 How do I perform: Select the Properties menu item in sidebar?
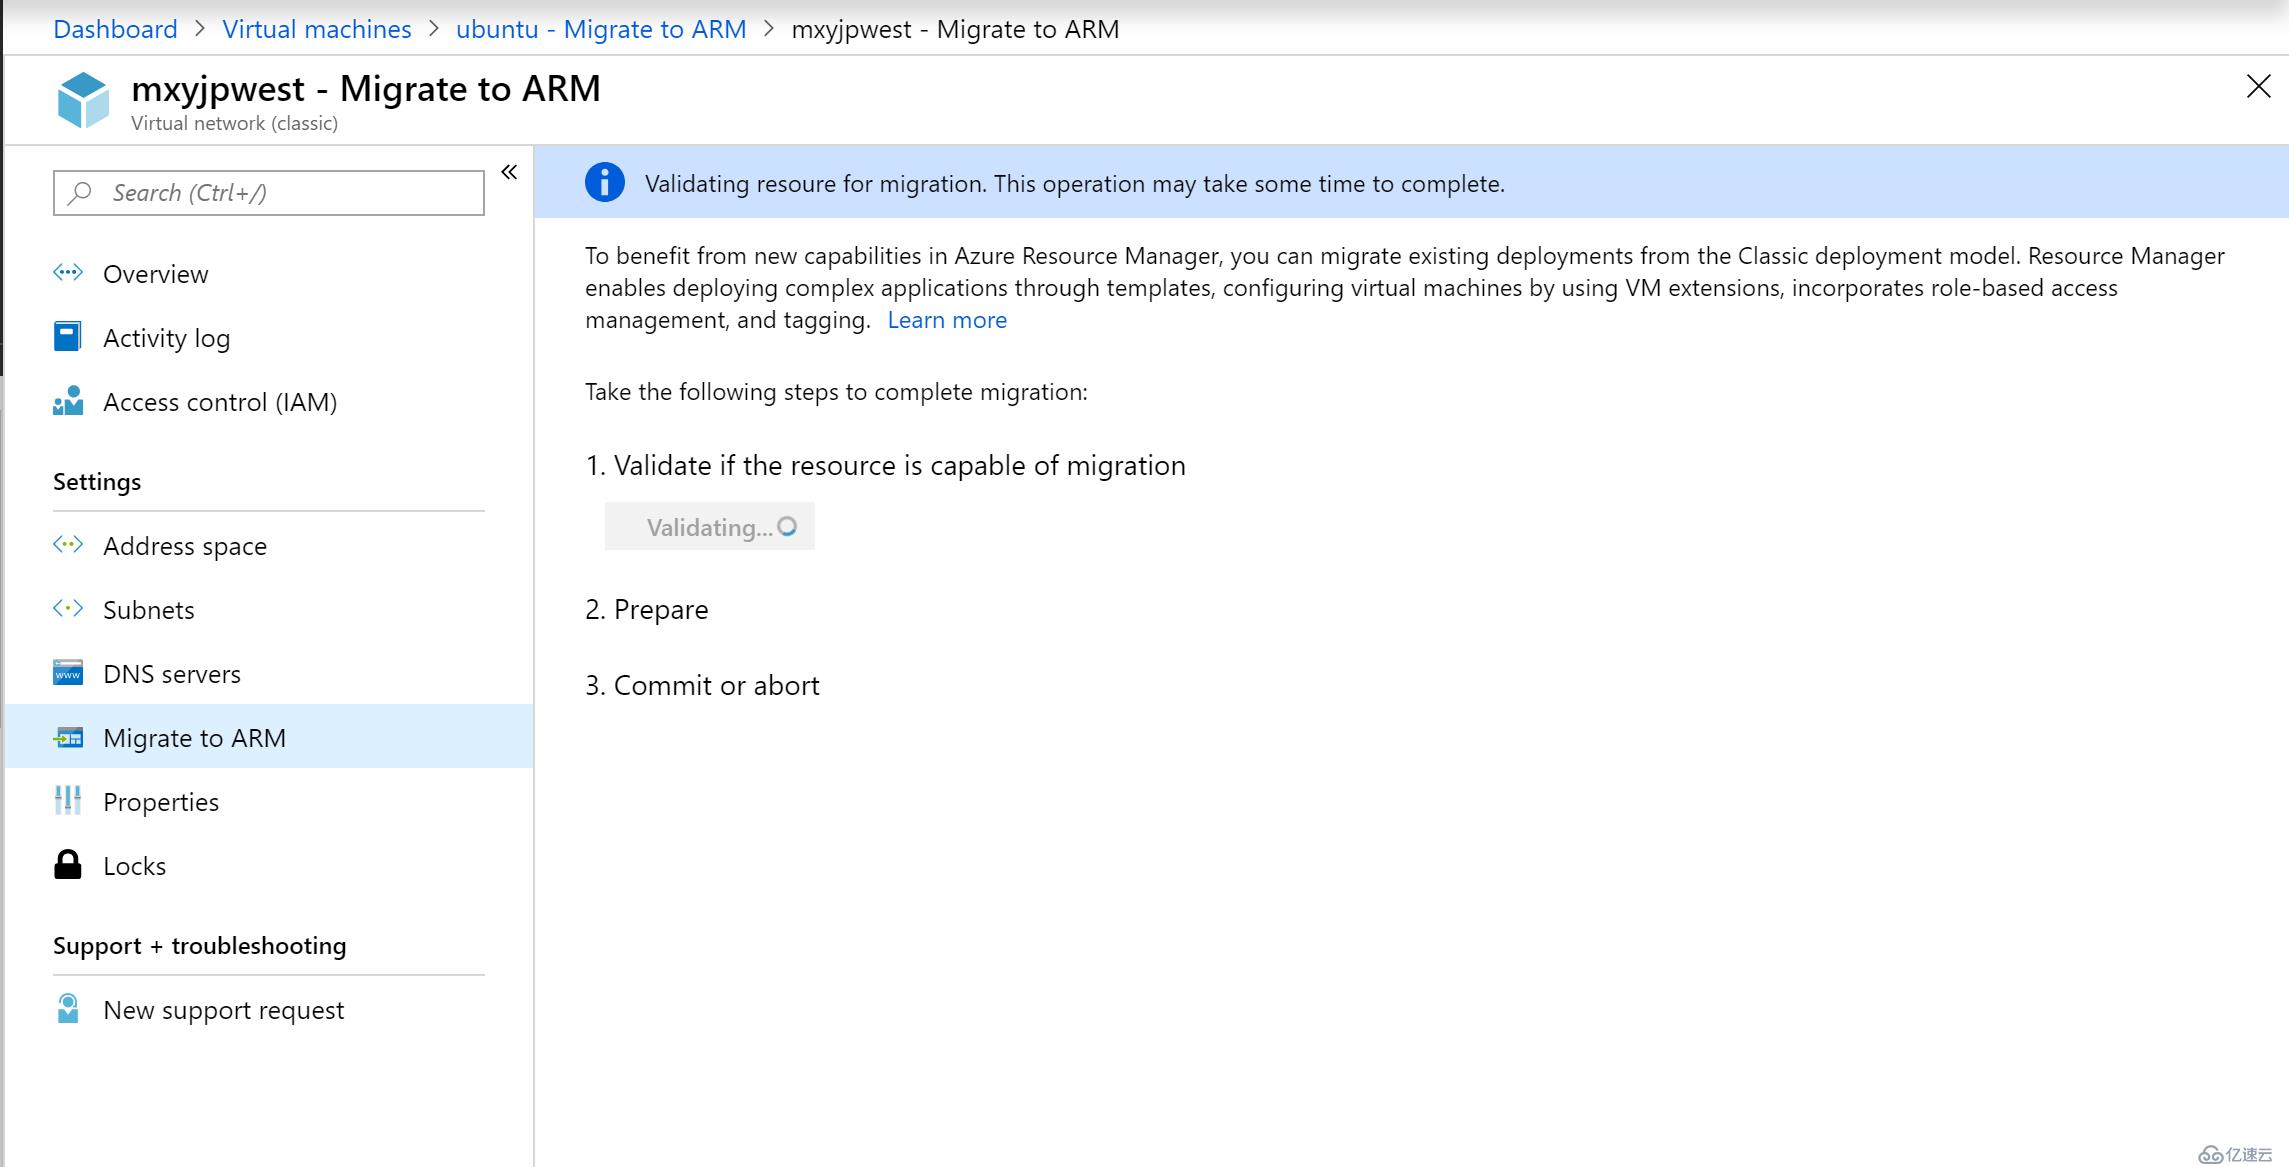pyautogui.click(x=161, y=801)
